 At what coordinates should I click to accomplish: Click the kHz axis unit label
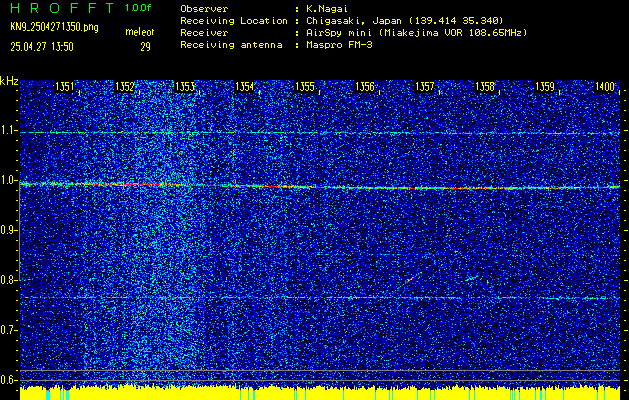click(9, 81)
